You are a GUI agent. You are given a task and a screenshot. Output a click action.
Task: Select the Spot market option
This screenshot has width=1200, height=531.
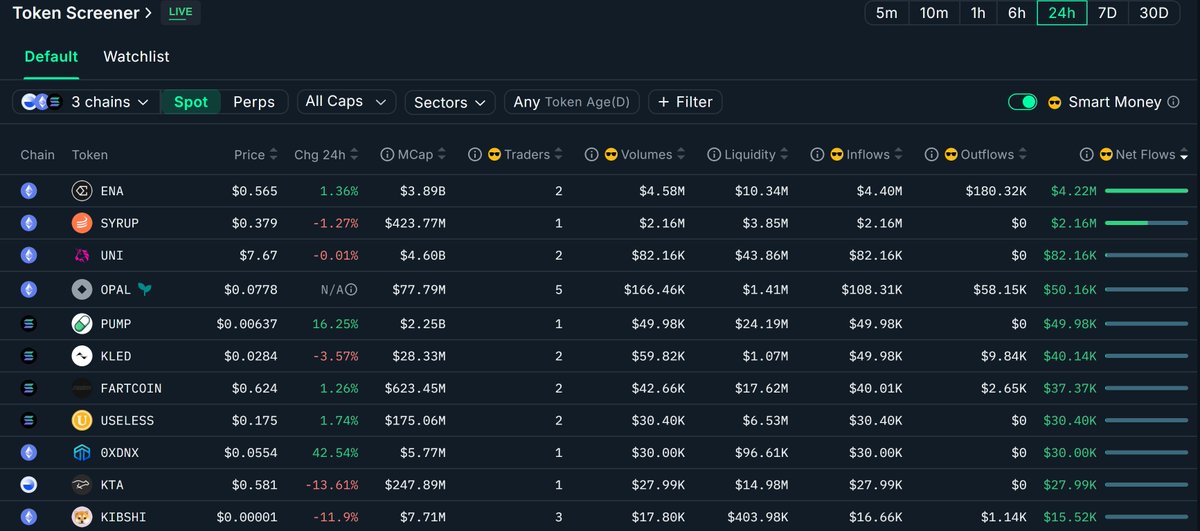coord(191,102)
